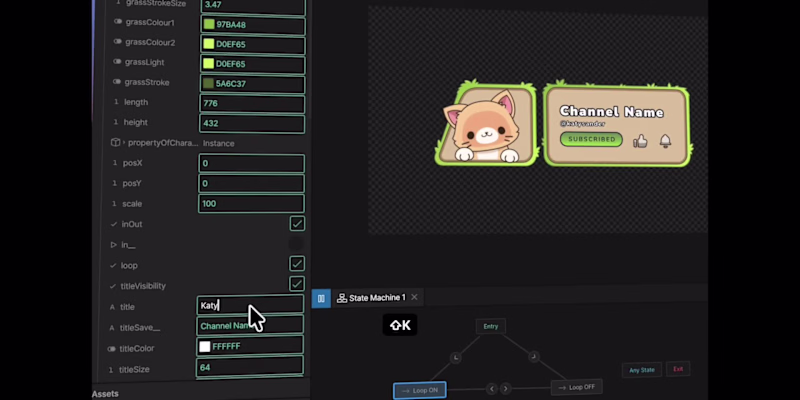Click the bell notification icon on the artboard
The height and width of the screenshot is (400, 800).
[665, 141]
